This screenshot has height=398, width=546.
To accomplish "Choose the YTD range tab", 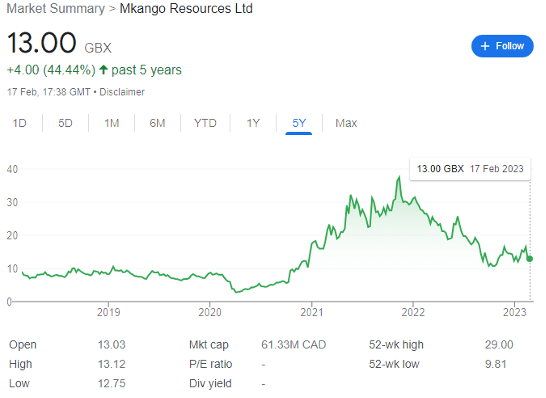I will pos(205,123).
